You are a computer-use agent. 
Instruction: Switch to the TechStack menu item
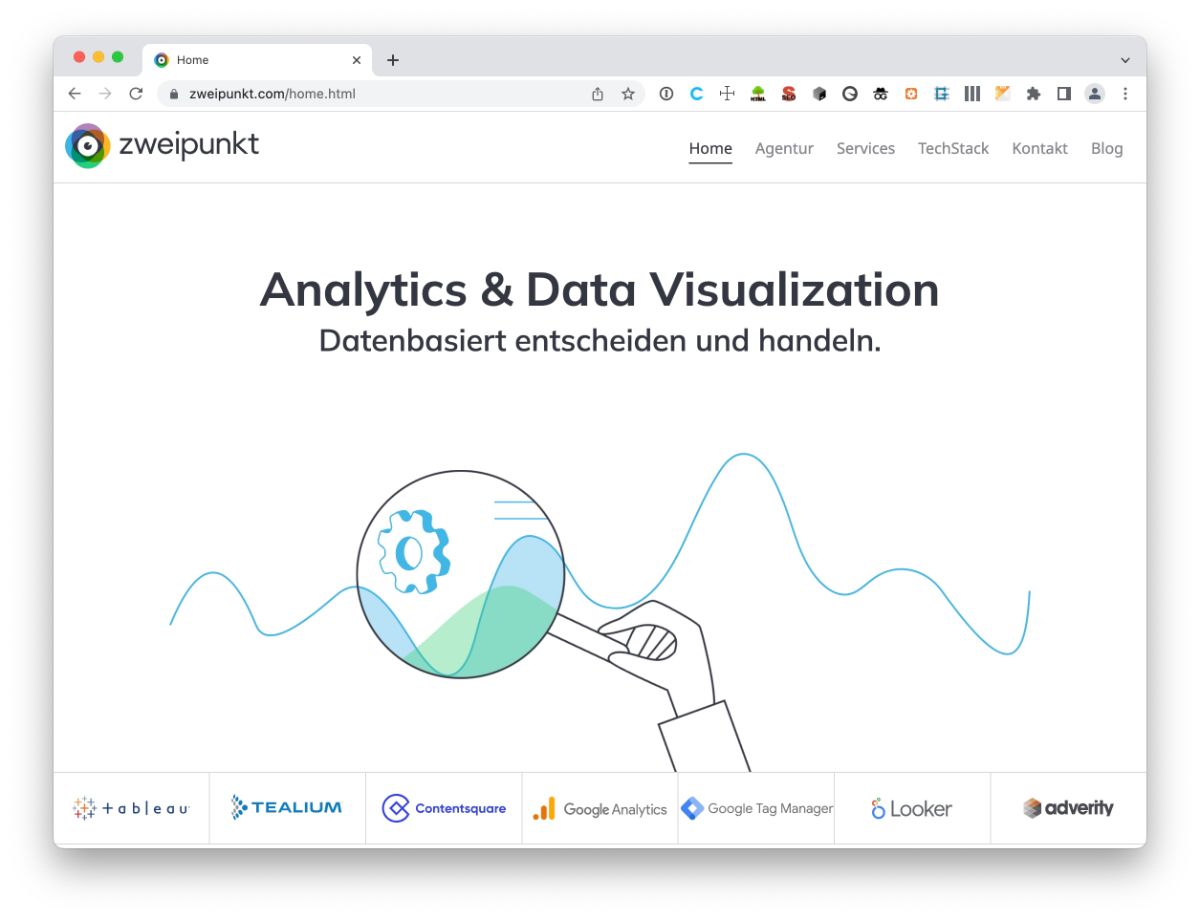953,148
